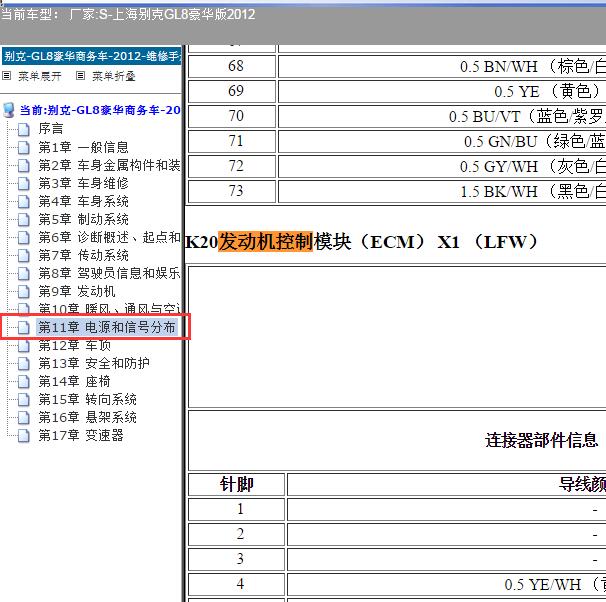Open chapter 第1章 一般信息

pyautogui.click(x=83, y=147)
